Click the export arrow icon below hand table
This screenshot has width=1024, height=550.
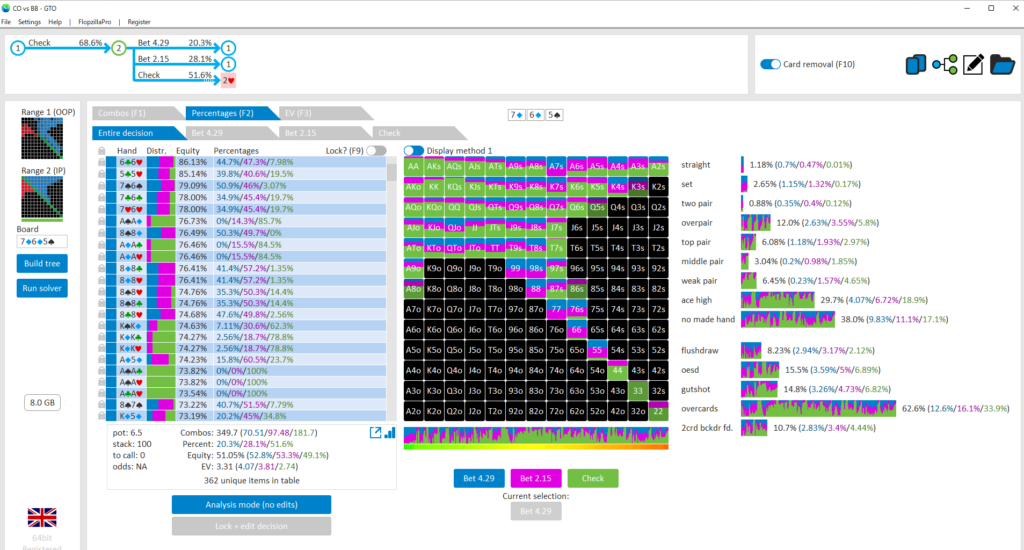[375, 433]
